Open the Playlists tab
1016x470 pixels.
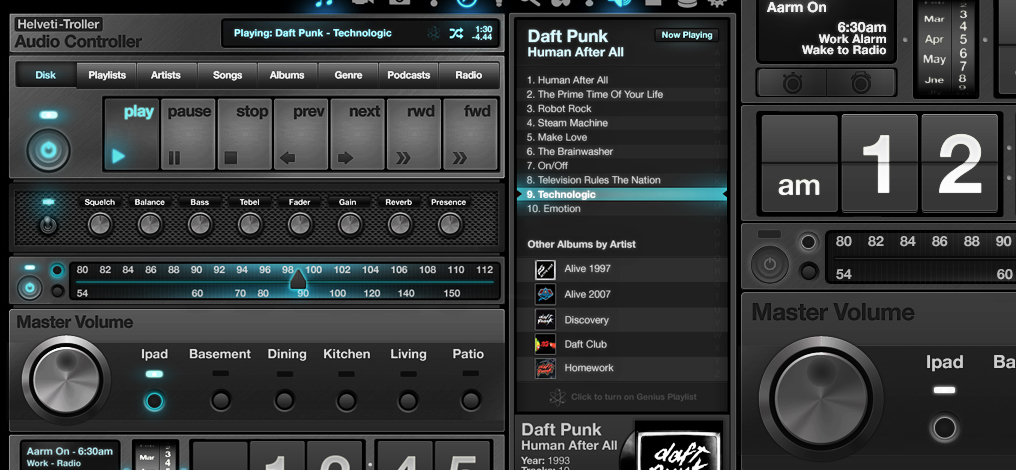coord(107,75)
